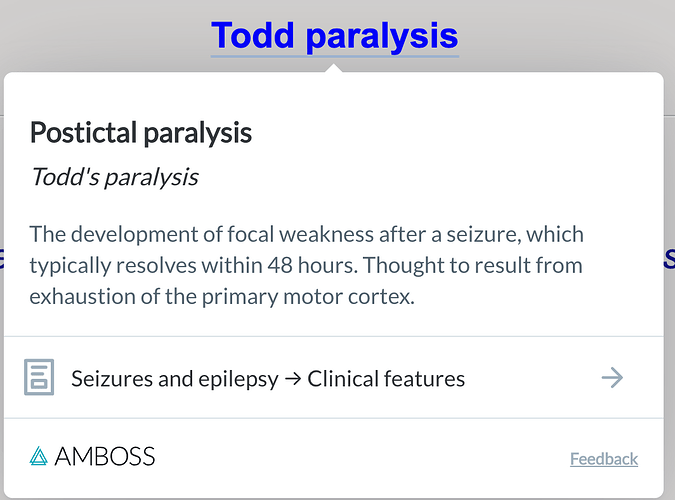Image resolution: width=675 pixels, height=500 pixels.
Task: Click the AMBOSS wordmark text
Action: (x=105, y=457)
